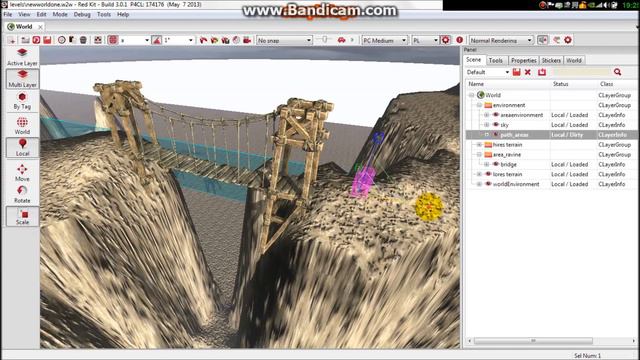Click the speaker sound toggle icon
This screenshot has height=360, width=640.
542,40
